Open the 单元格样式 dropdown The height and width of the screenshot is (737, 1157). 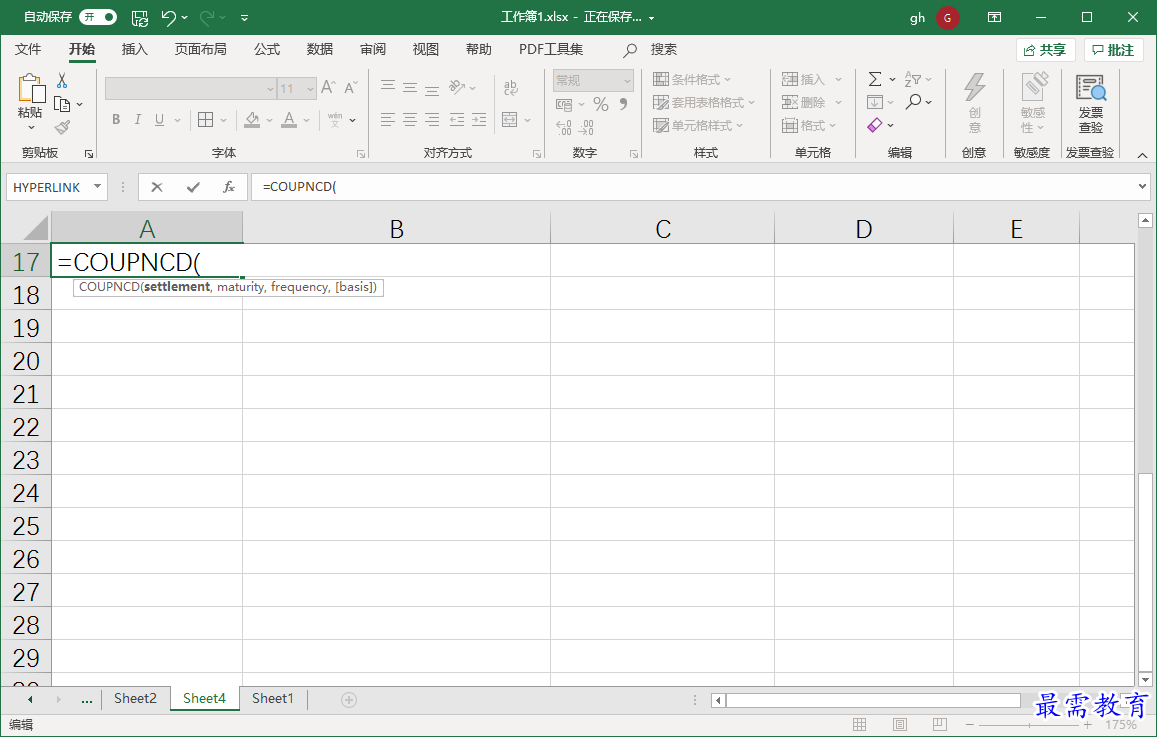pyautogui.click(x=698, y=125)
